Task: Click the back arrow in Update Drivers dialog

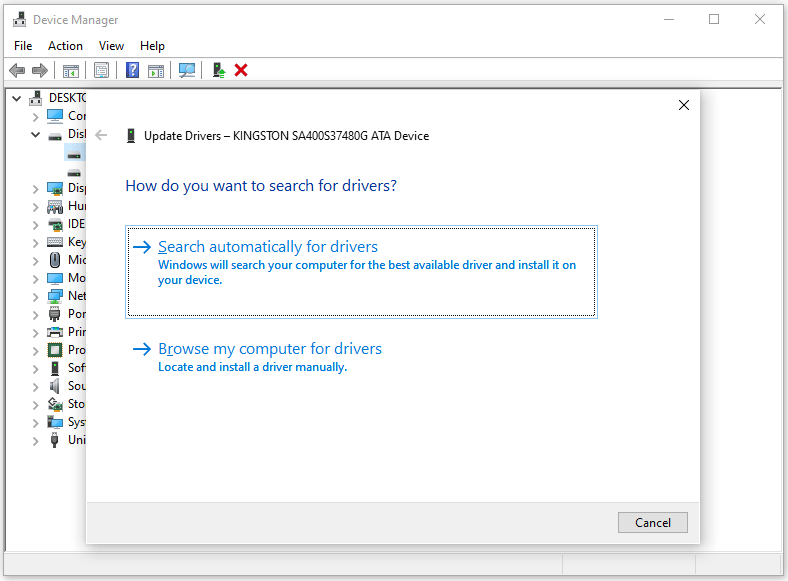Action: click(102, 135)
